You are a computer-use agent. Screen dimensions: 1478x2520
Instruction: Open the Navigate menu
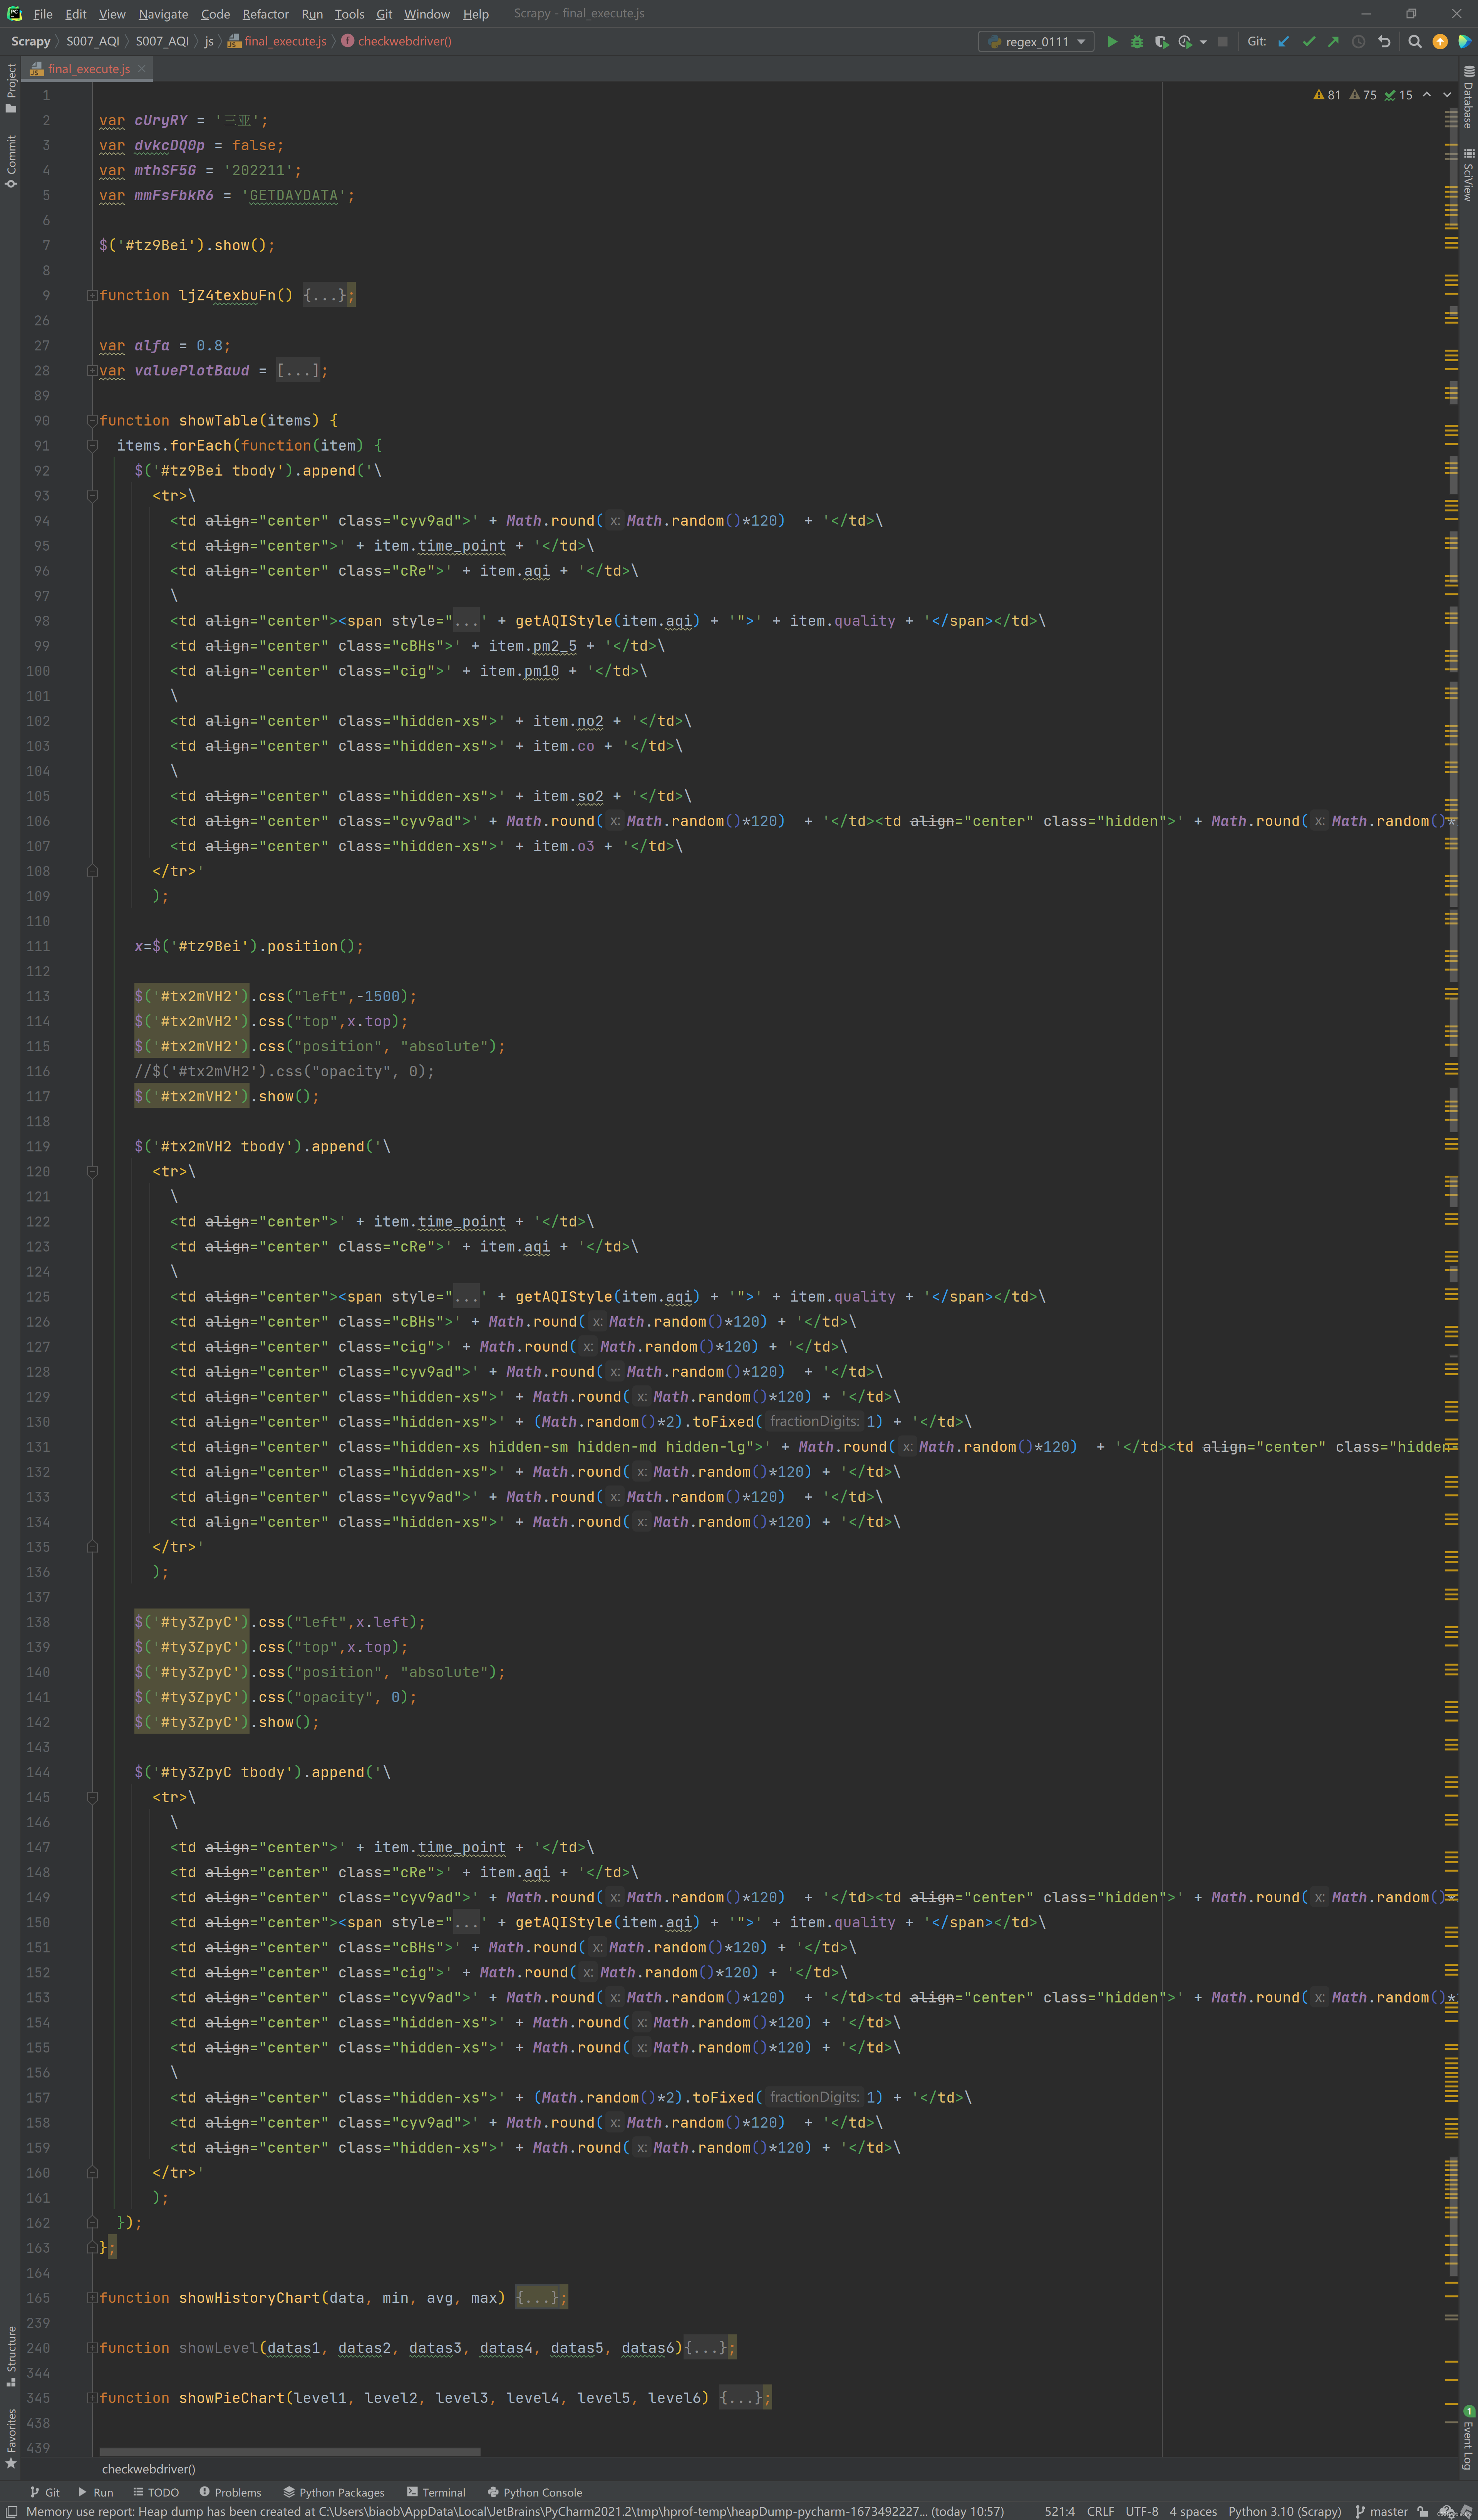tap(163, 14)
